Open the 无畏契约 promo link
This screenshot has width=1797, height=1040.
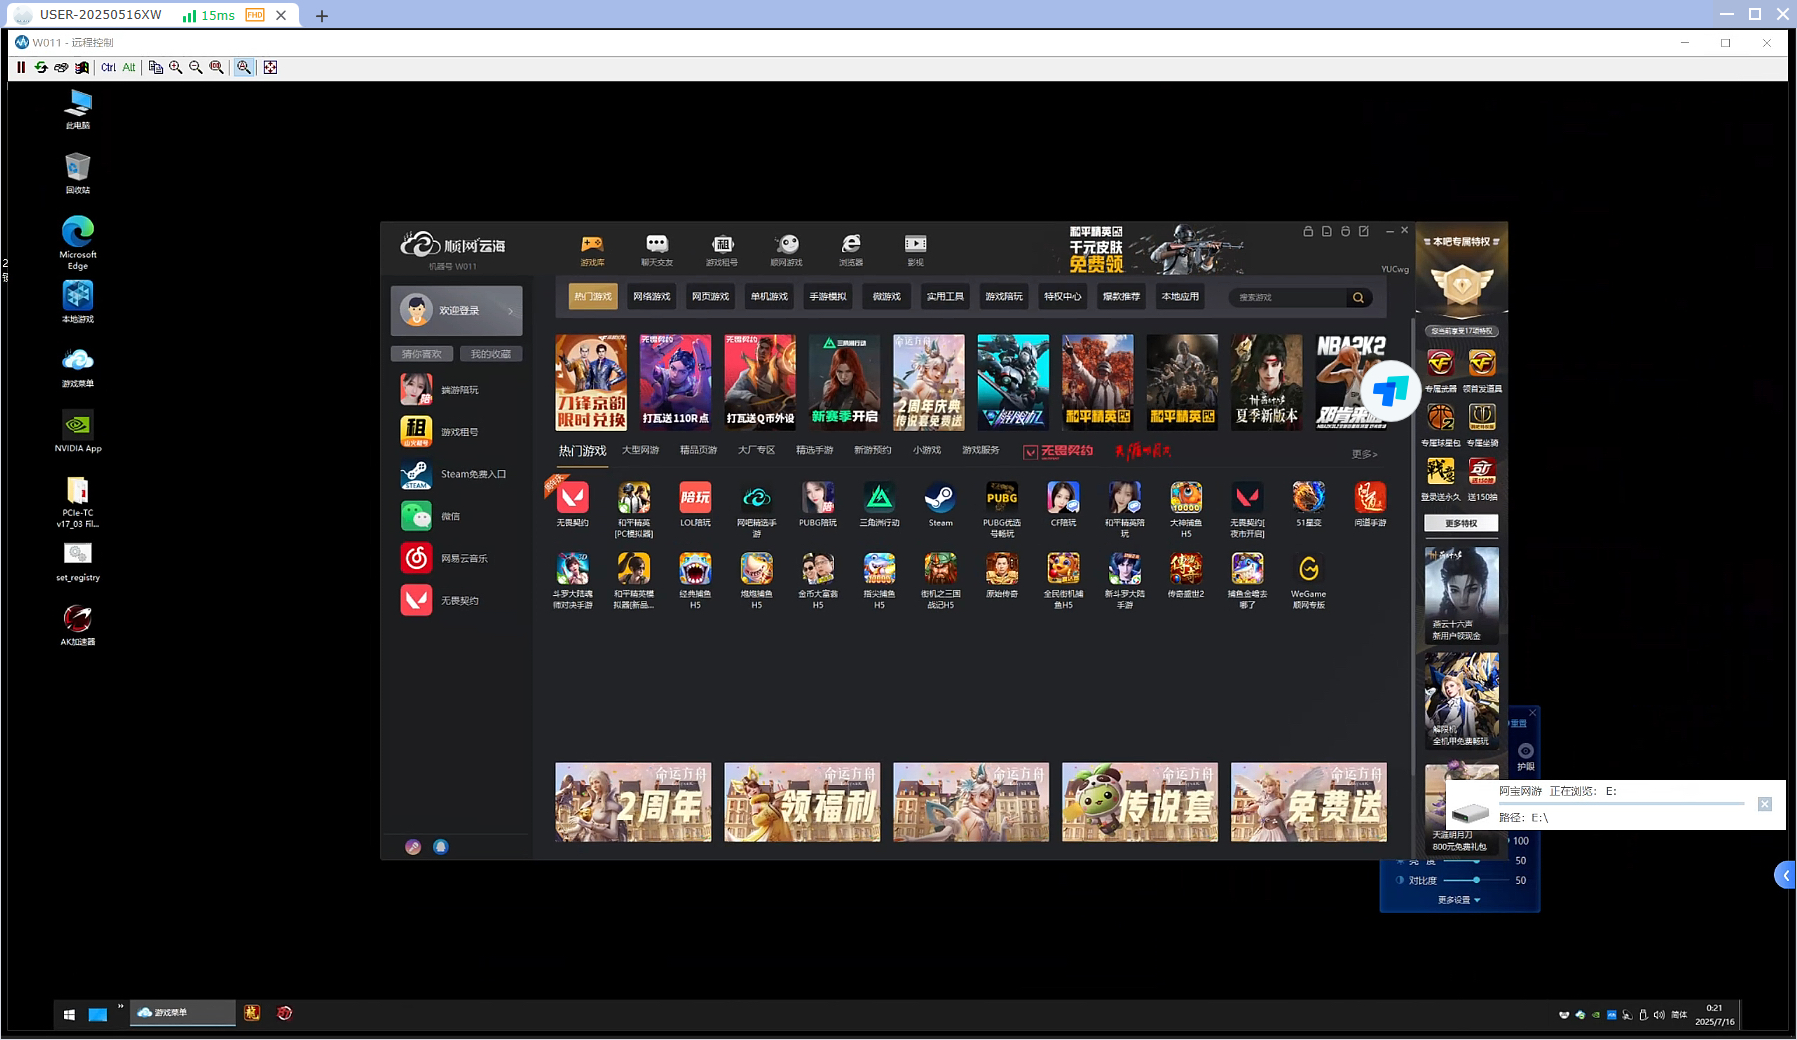click(x=1059, y=451)
